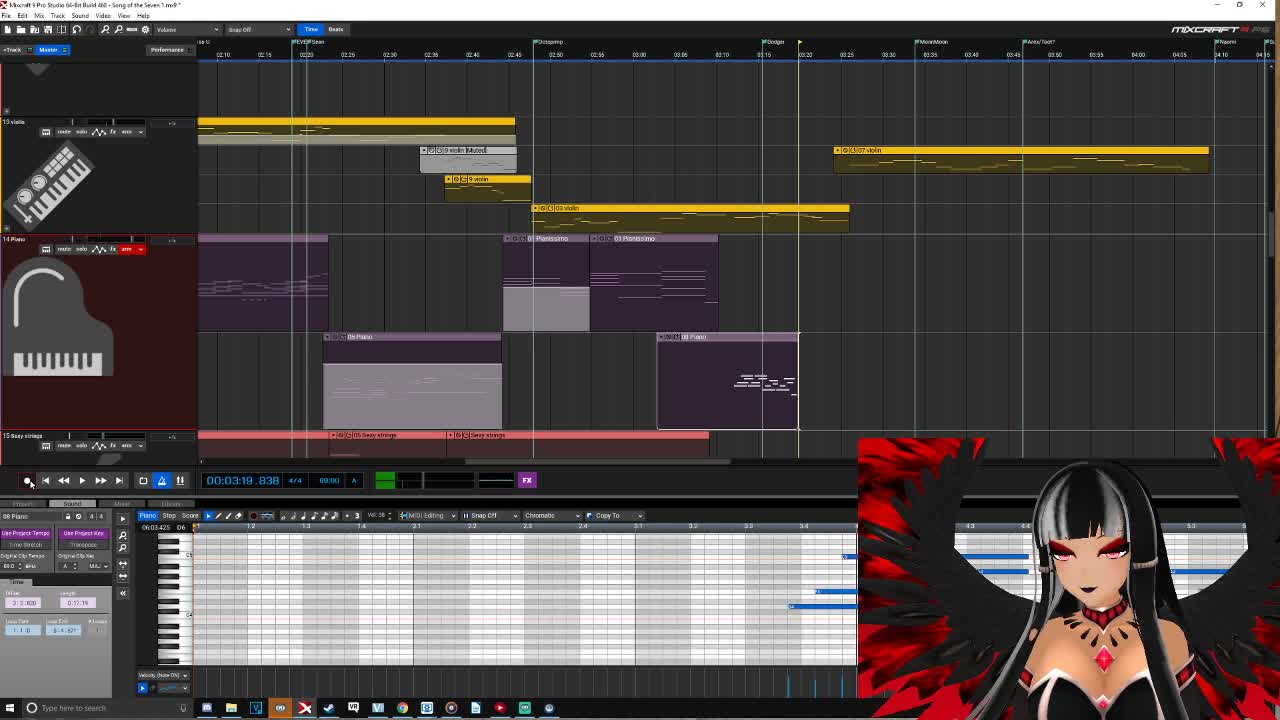
Task: Select the Piano roll editor tab
Action: tap(147, 516)
